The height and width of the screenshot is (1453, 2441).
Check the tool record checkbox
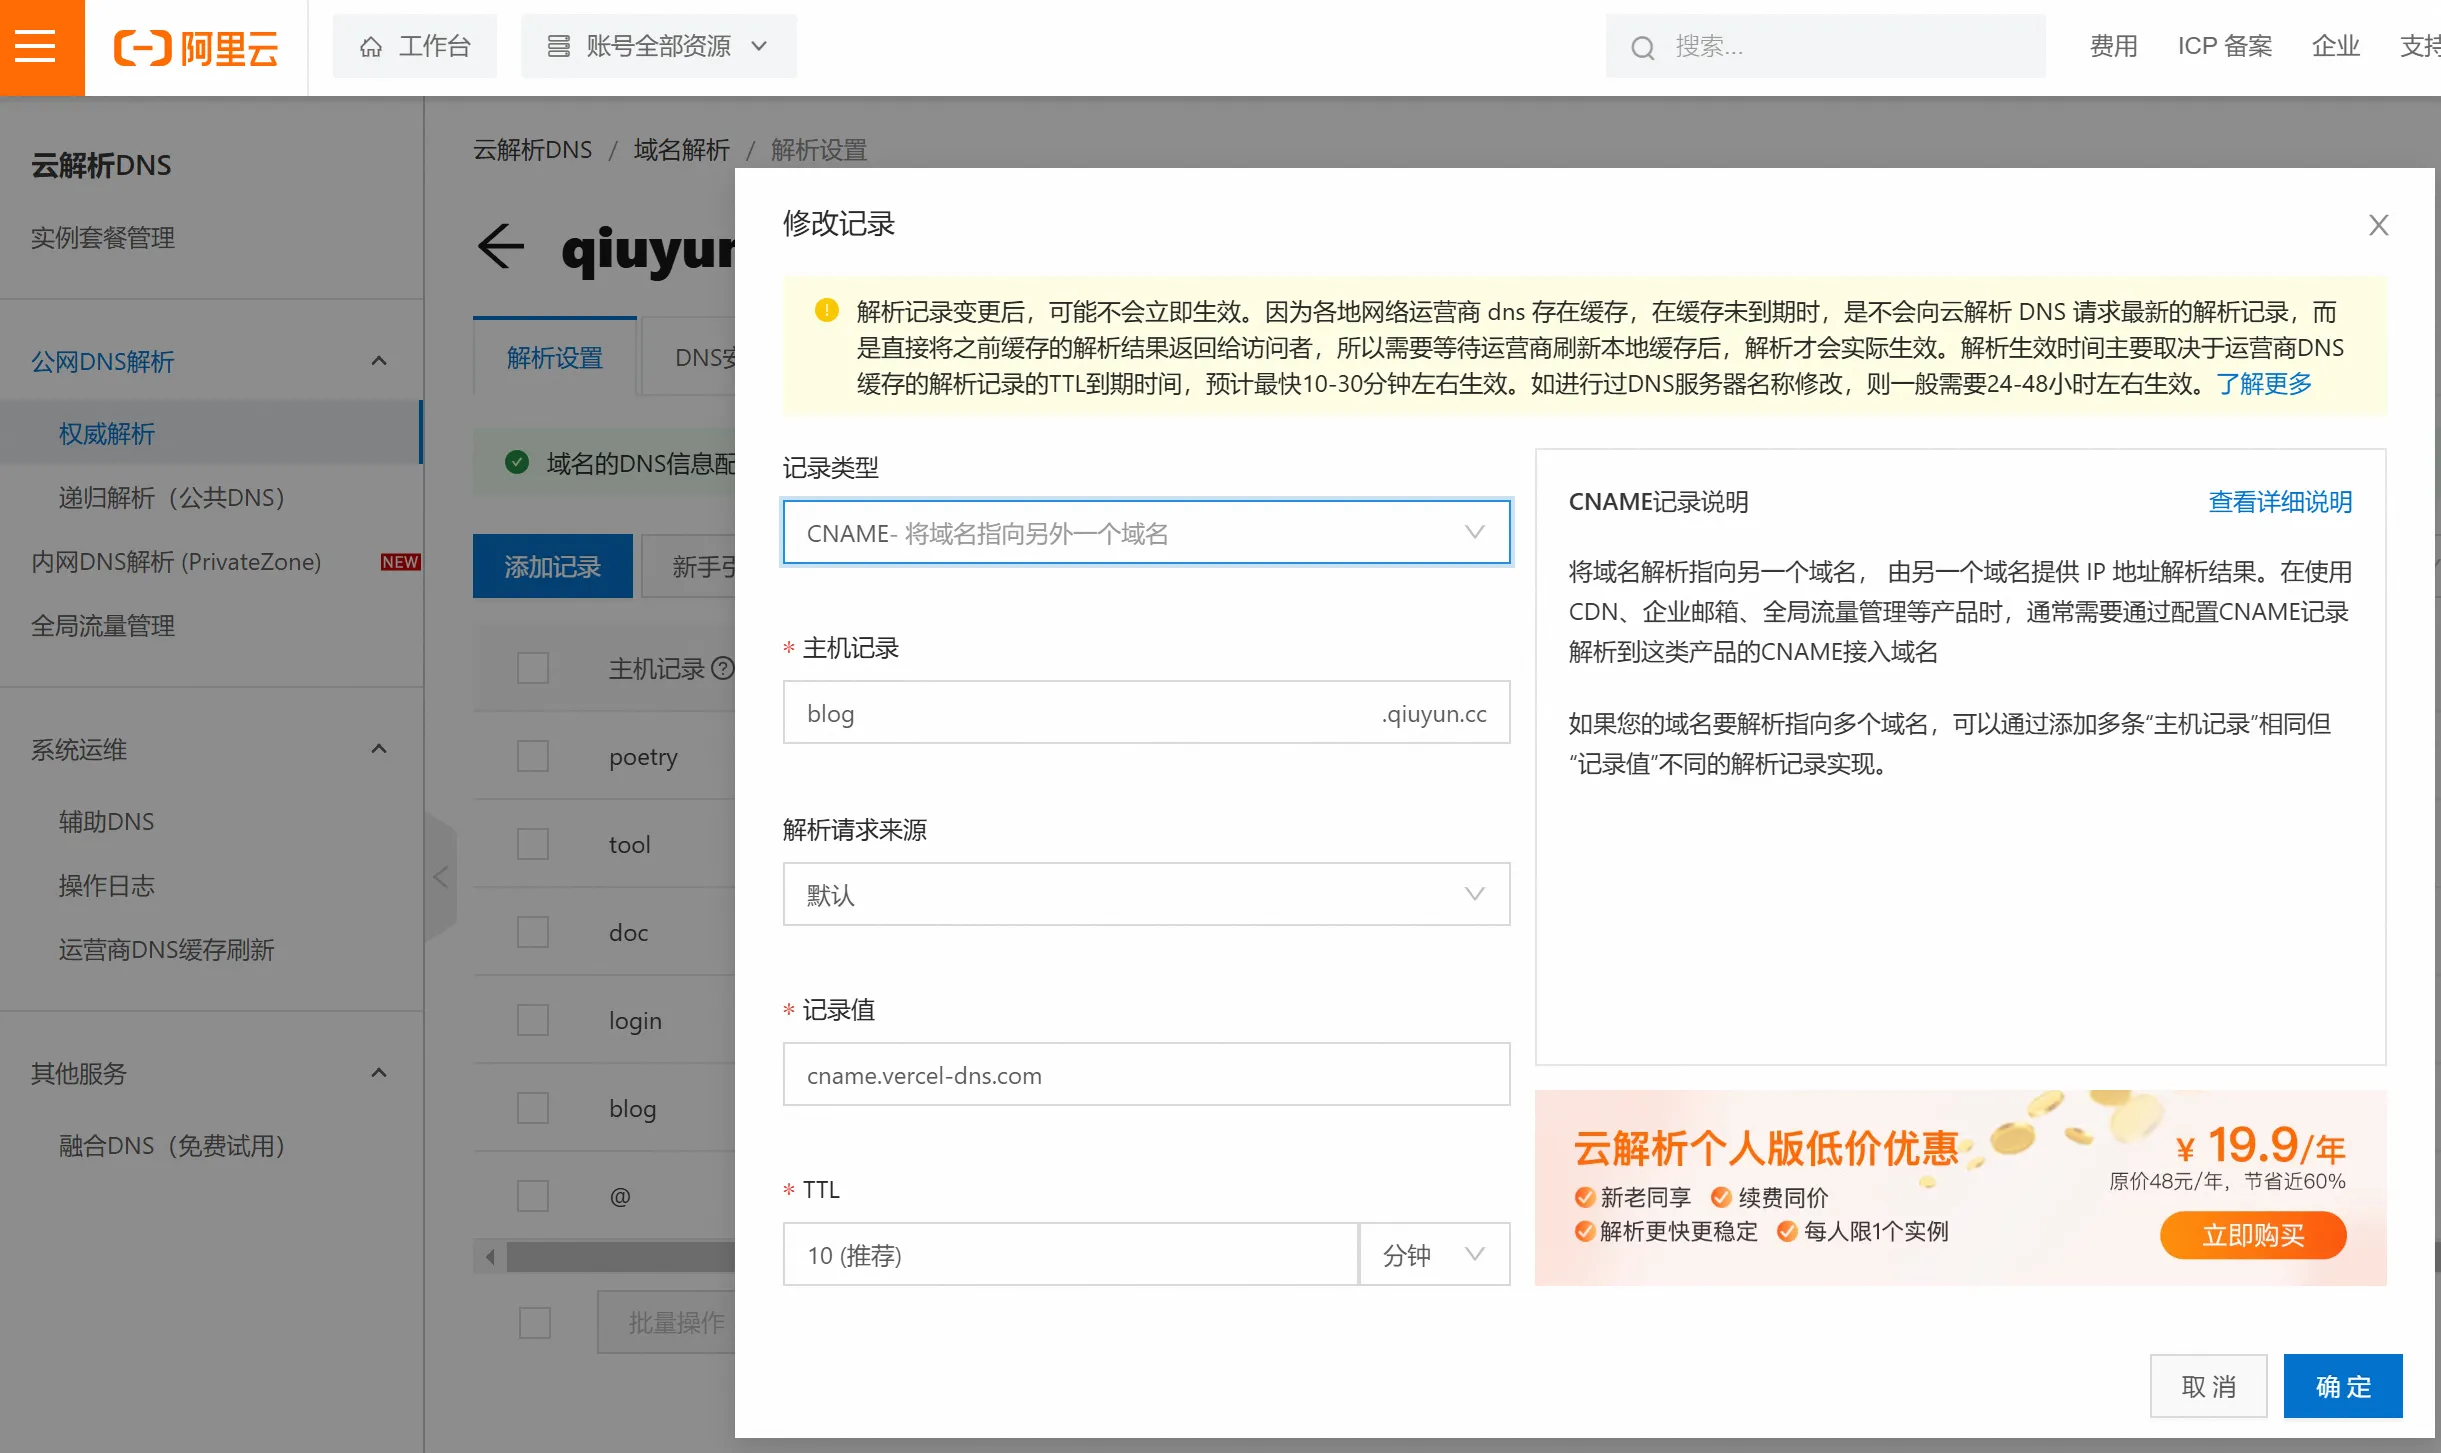click(533, 844)
